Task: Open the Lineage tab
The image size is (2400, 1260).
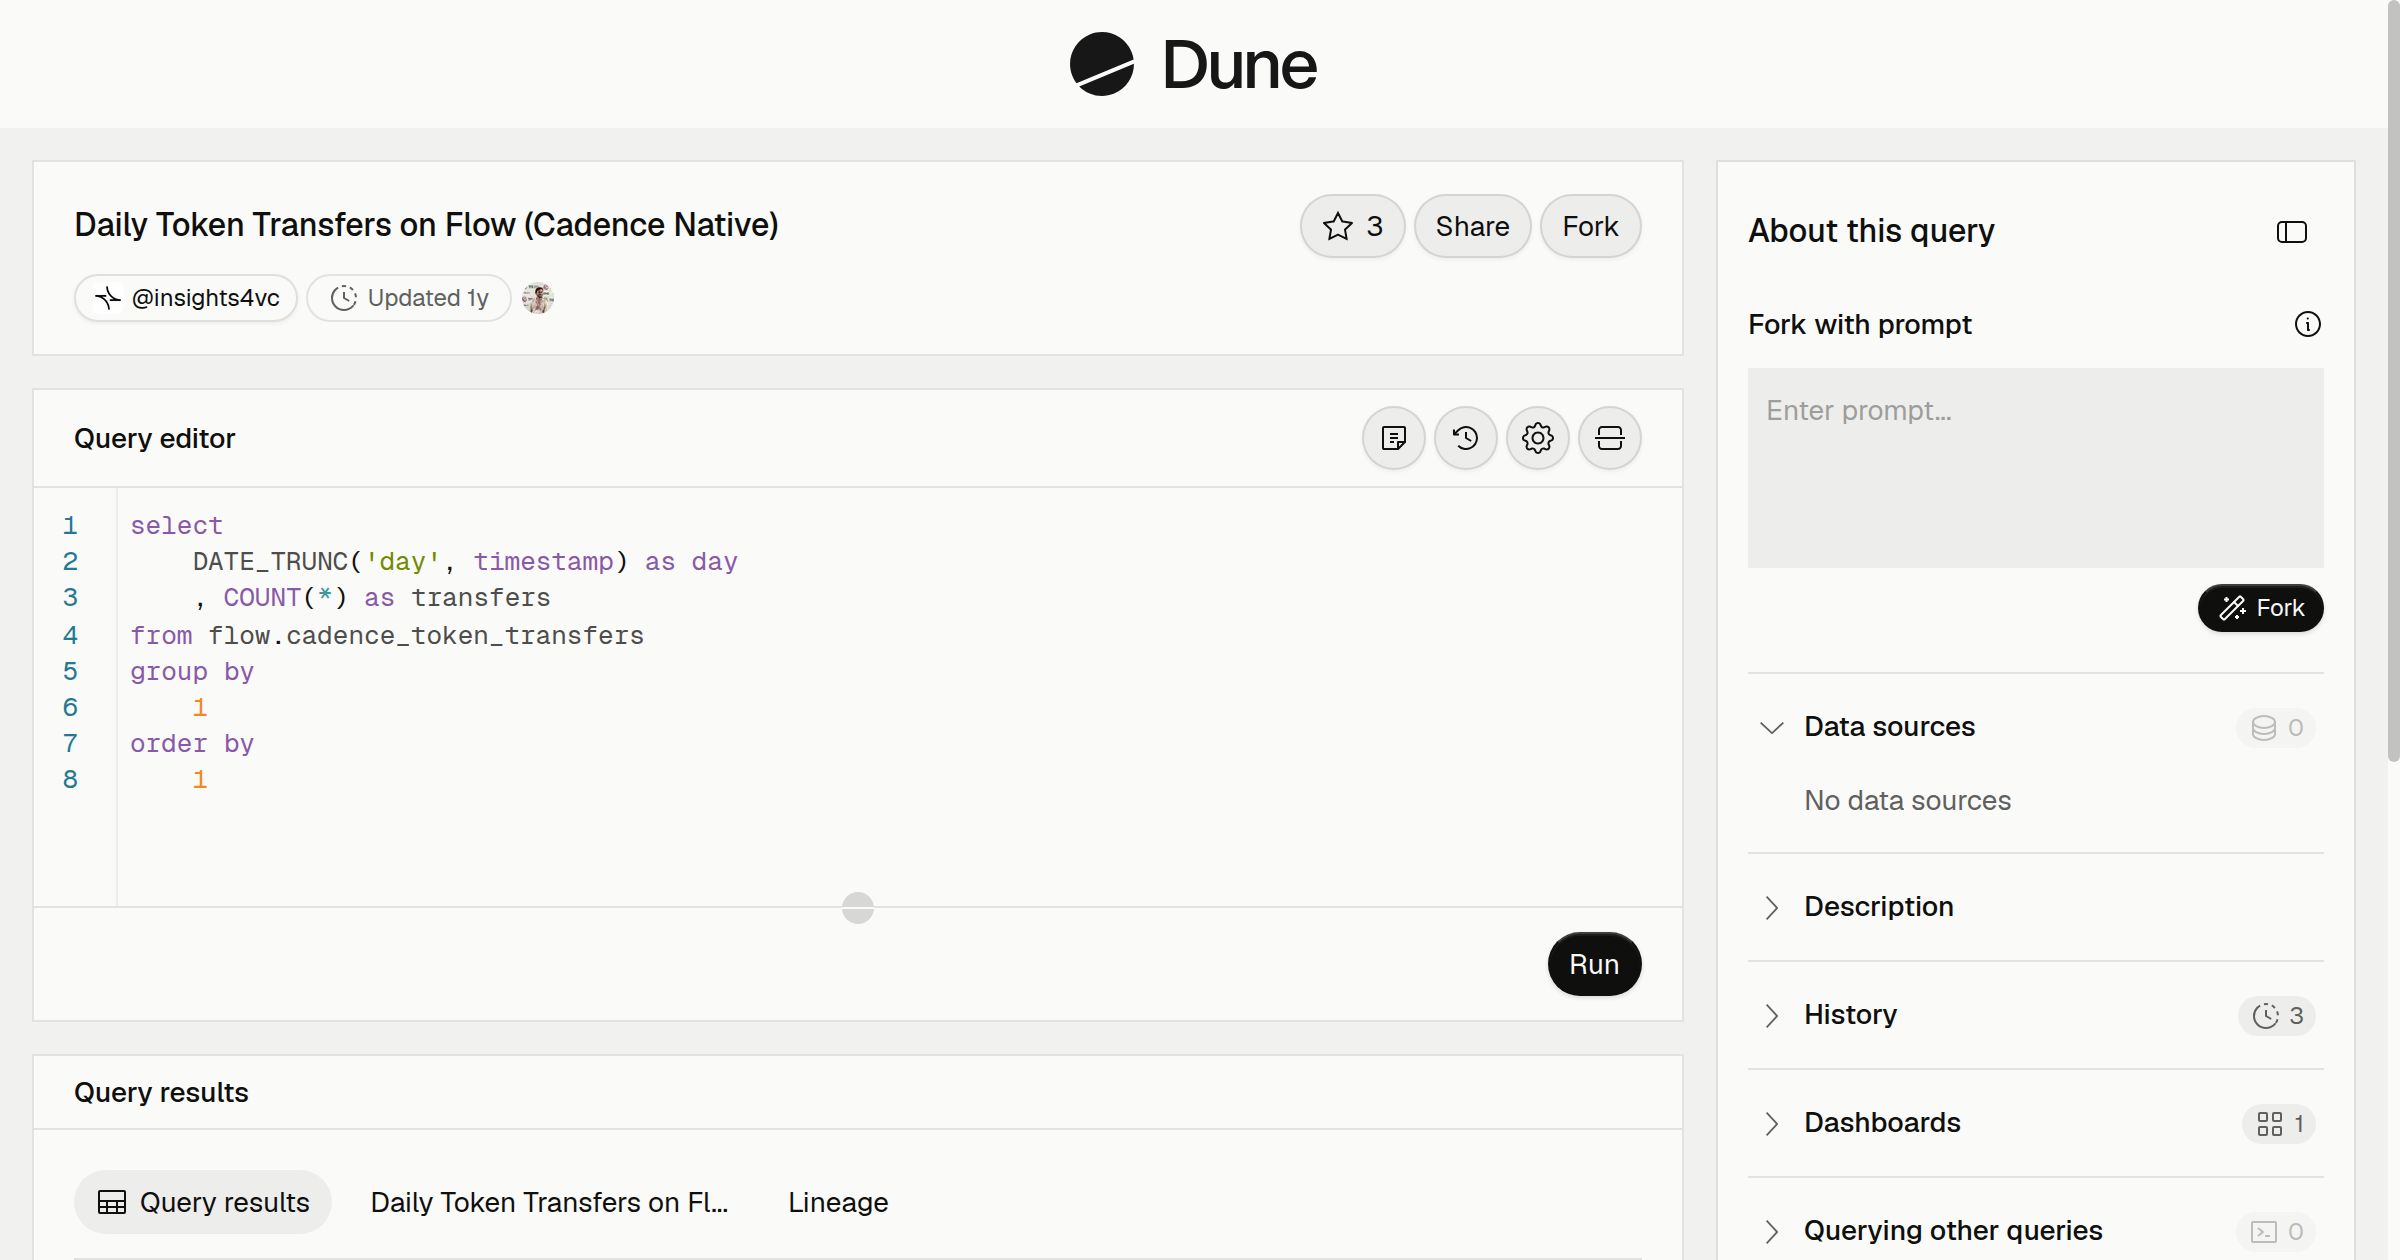Action: [838, 1202]
